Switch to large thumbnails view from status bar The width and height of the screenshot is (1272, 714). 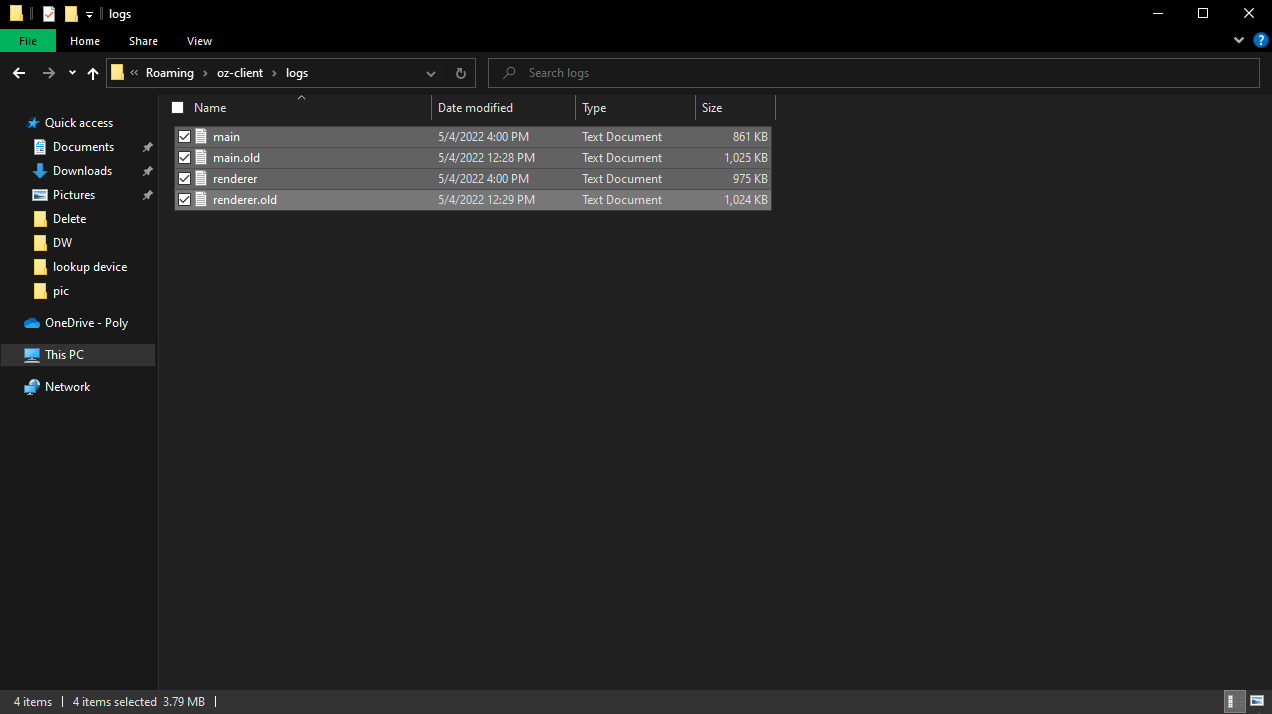pos(1256,701)
